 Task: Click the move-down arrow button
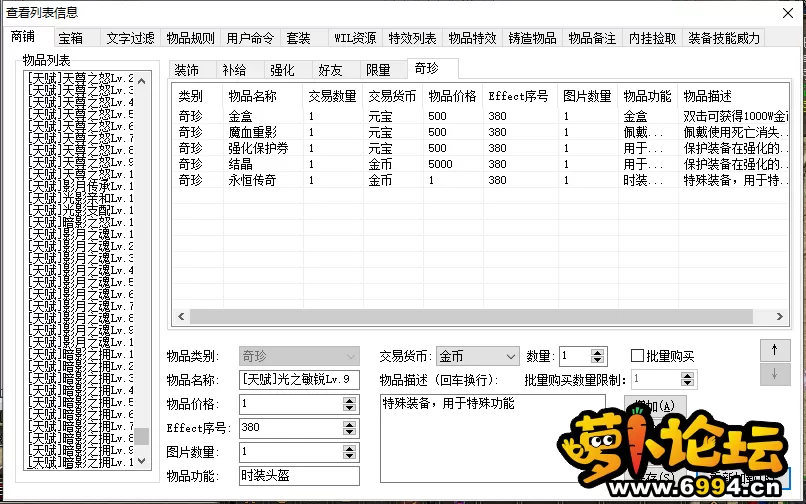(774, 374)
